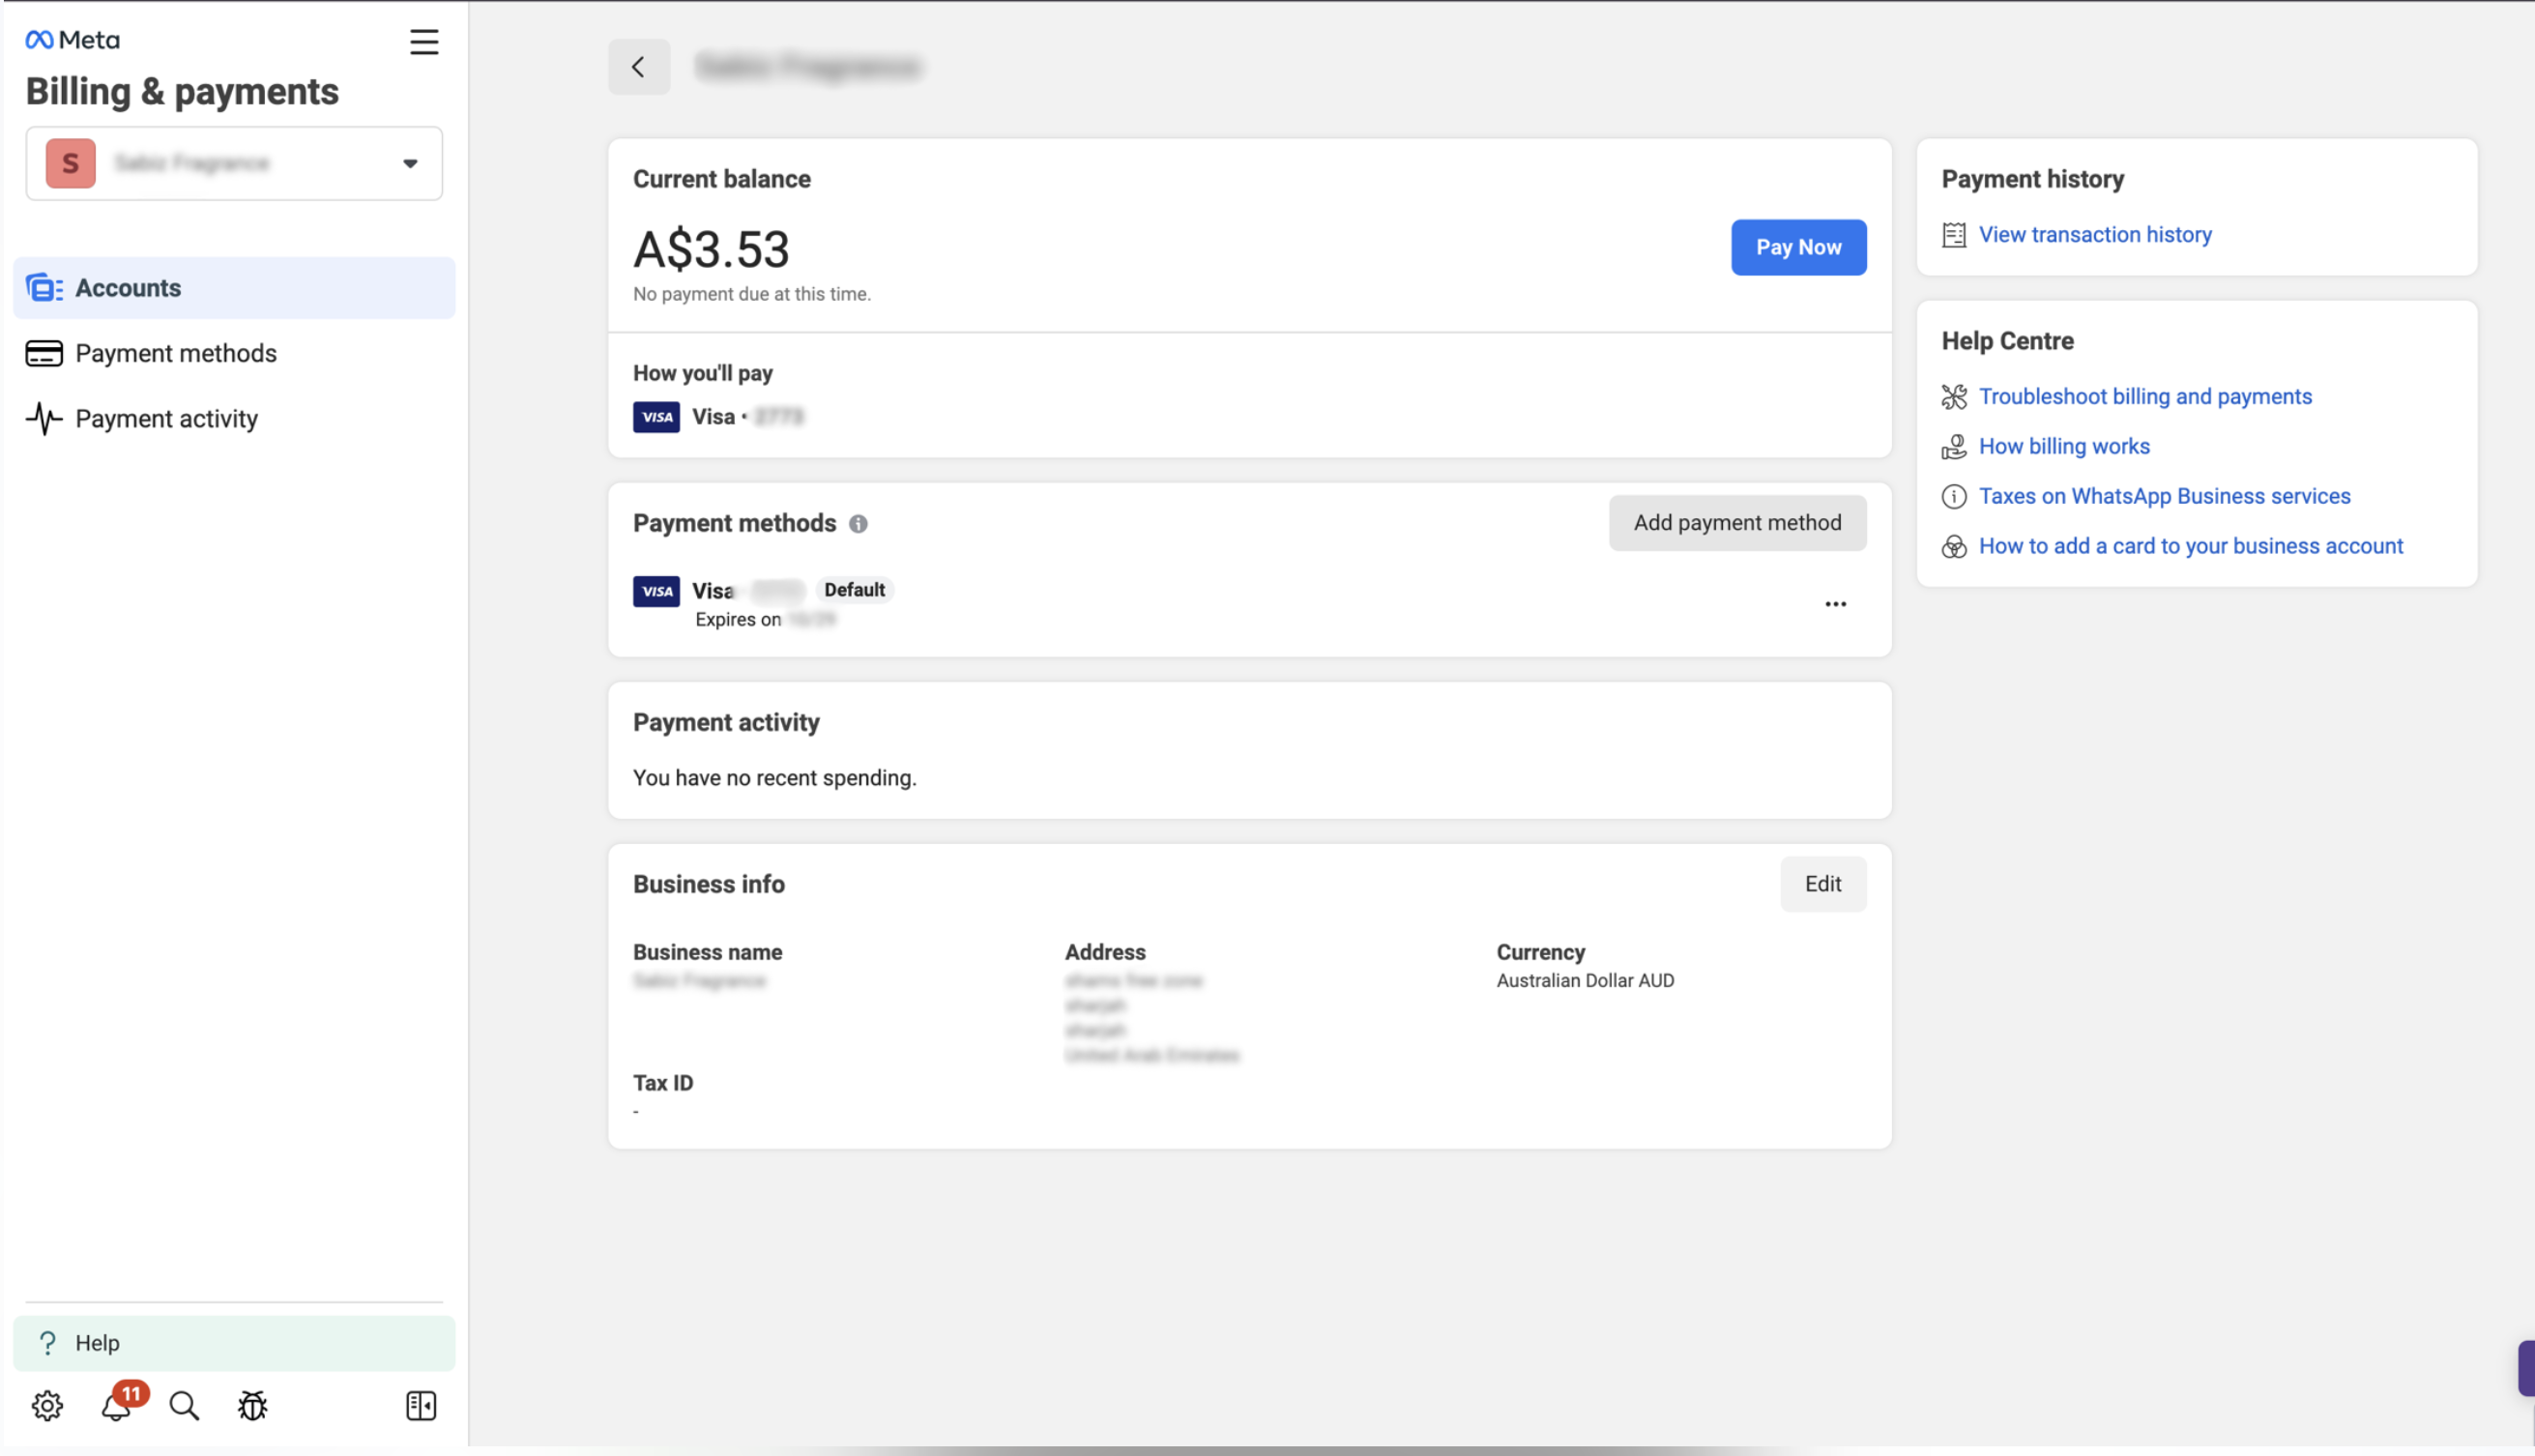Viewport: 2535px width, 1456px height.
Task: Click the info icon beside Payment methods
Action: click(858, 523)
